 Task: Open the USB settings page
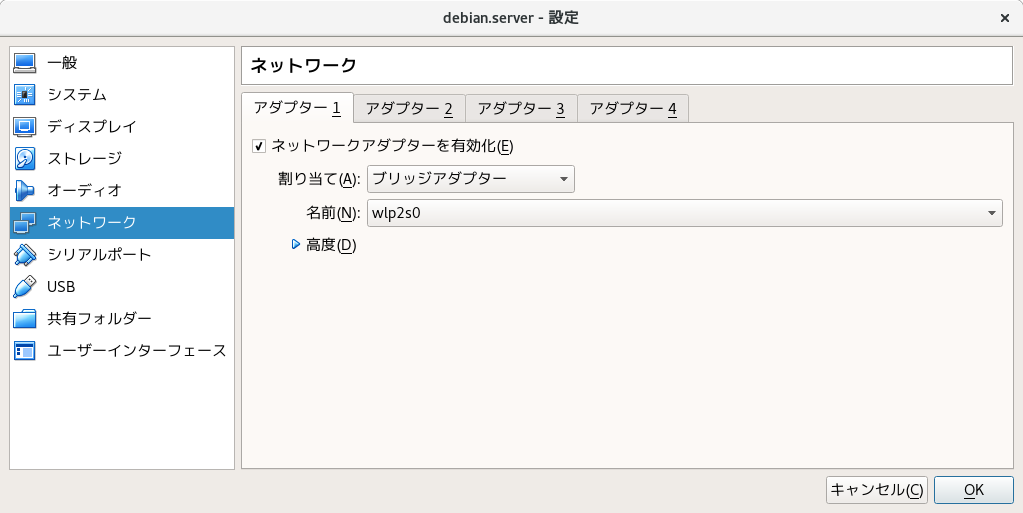point(122,287)
